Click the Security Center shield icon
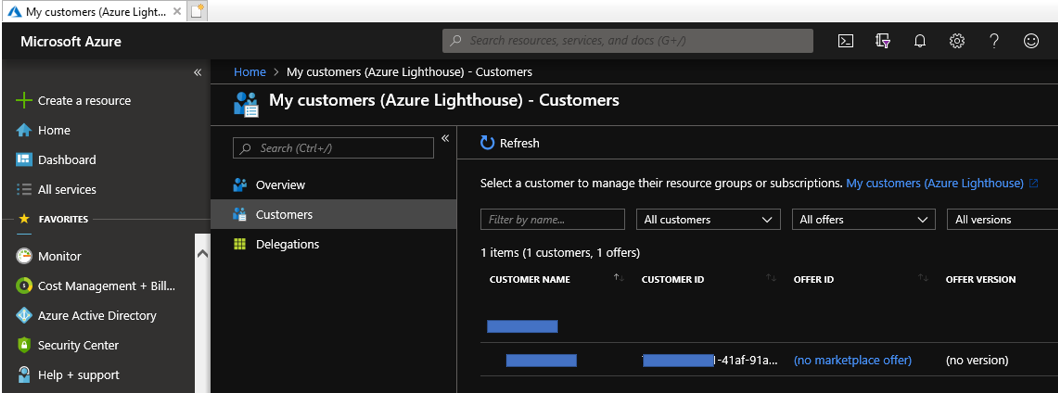1058x393 pixels. [x=24, y=346]
